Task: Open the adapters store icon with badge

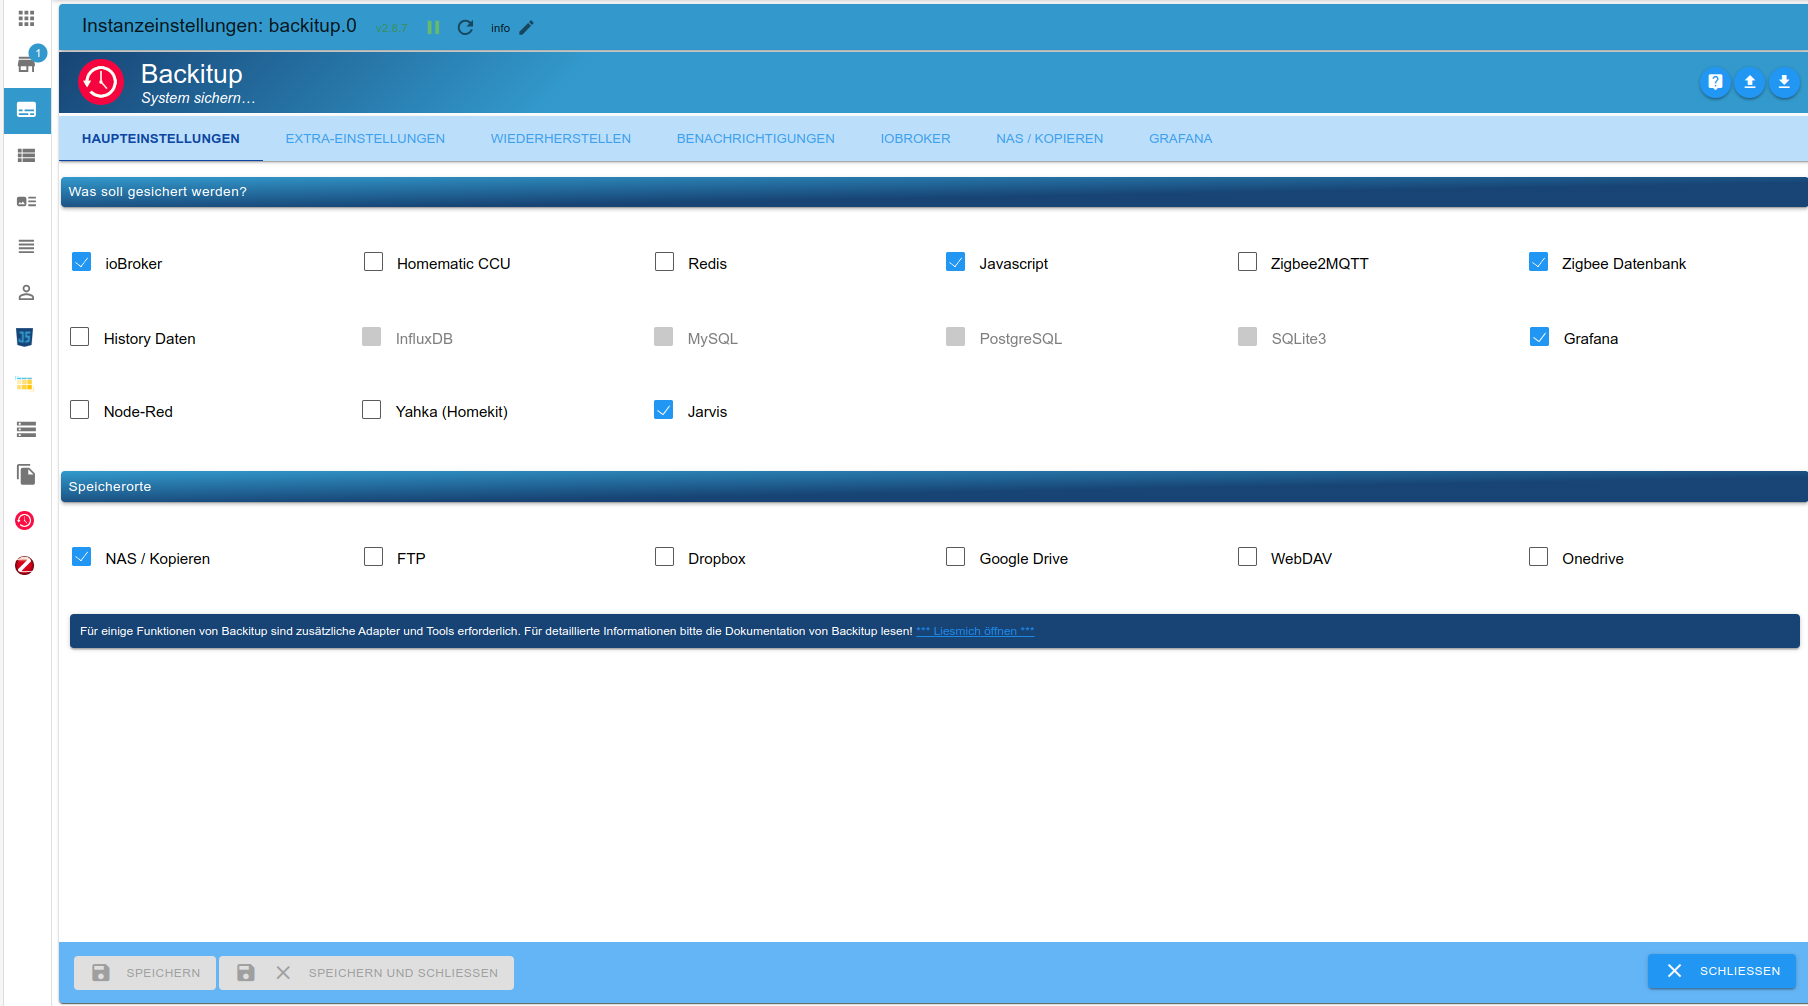Action: [x=26, y=64]
